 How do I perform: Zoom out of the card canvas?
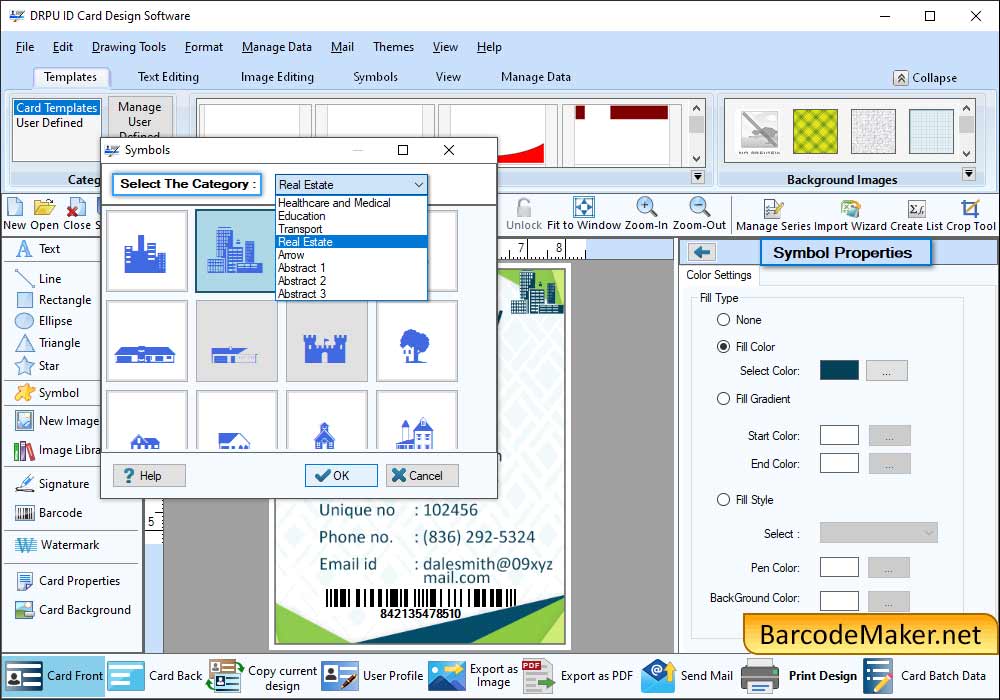pos(699,214)
